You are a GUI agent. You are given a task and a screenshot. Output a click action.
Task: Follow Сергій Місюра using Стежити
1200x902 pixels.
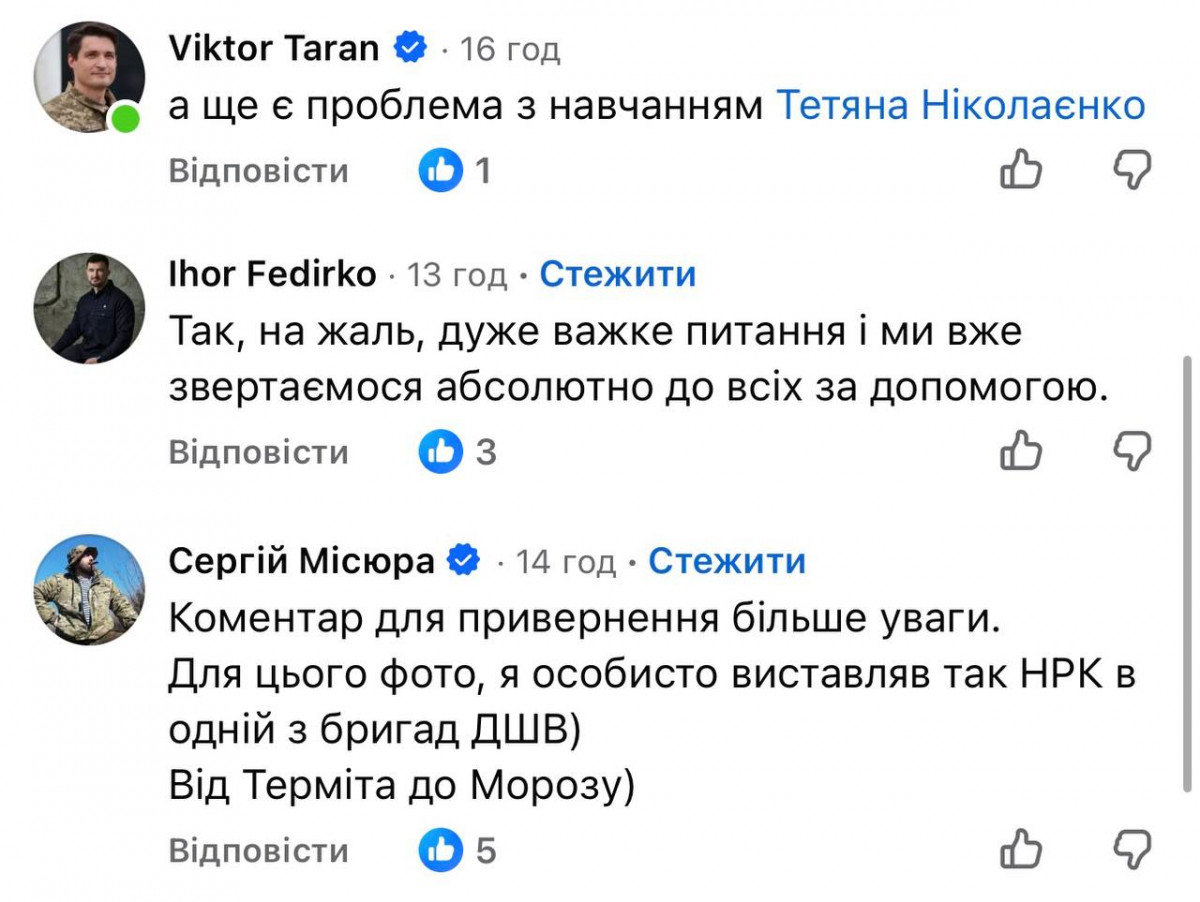pos(726,562)
